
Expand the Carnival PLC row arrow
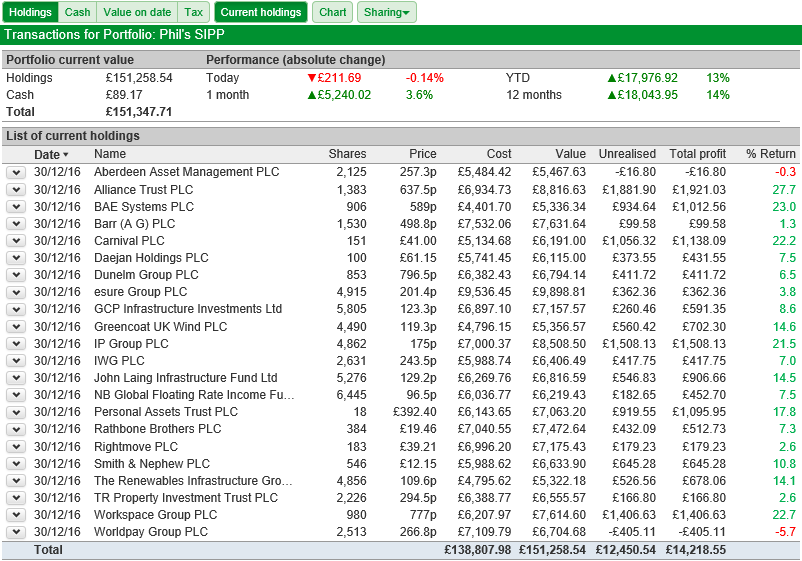16,241
